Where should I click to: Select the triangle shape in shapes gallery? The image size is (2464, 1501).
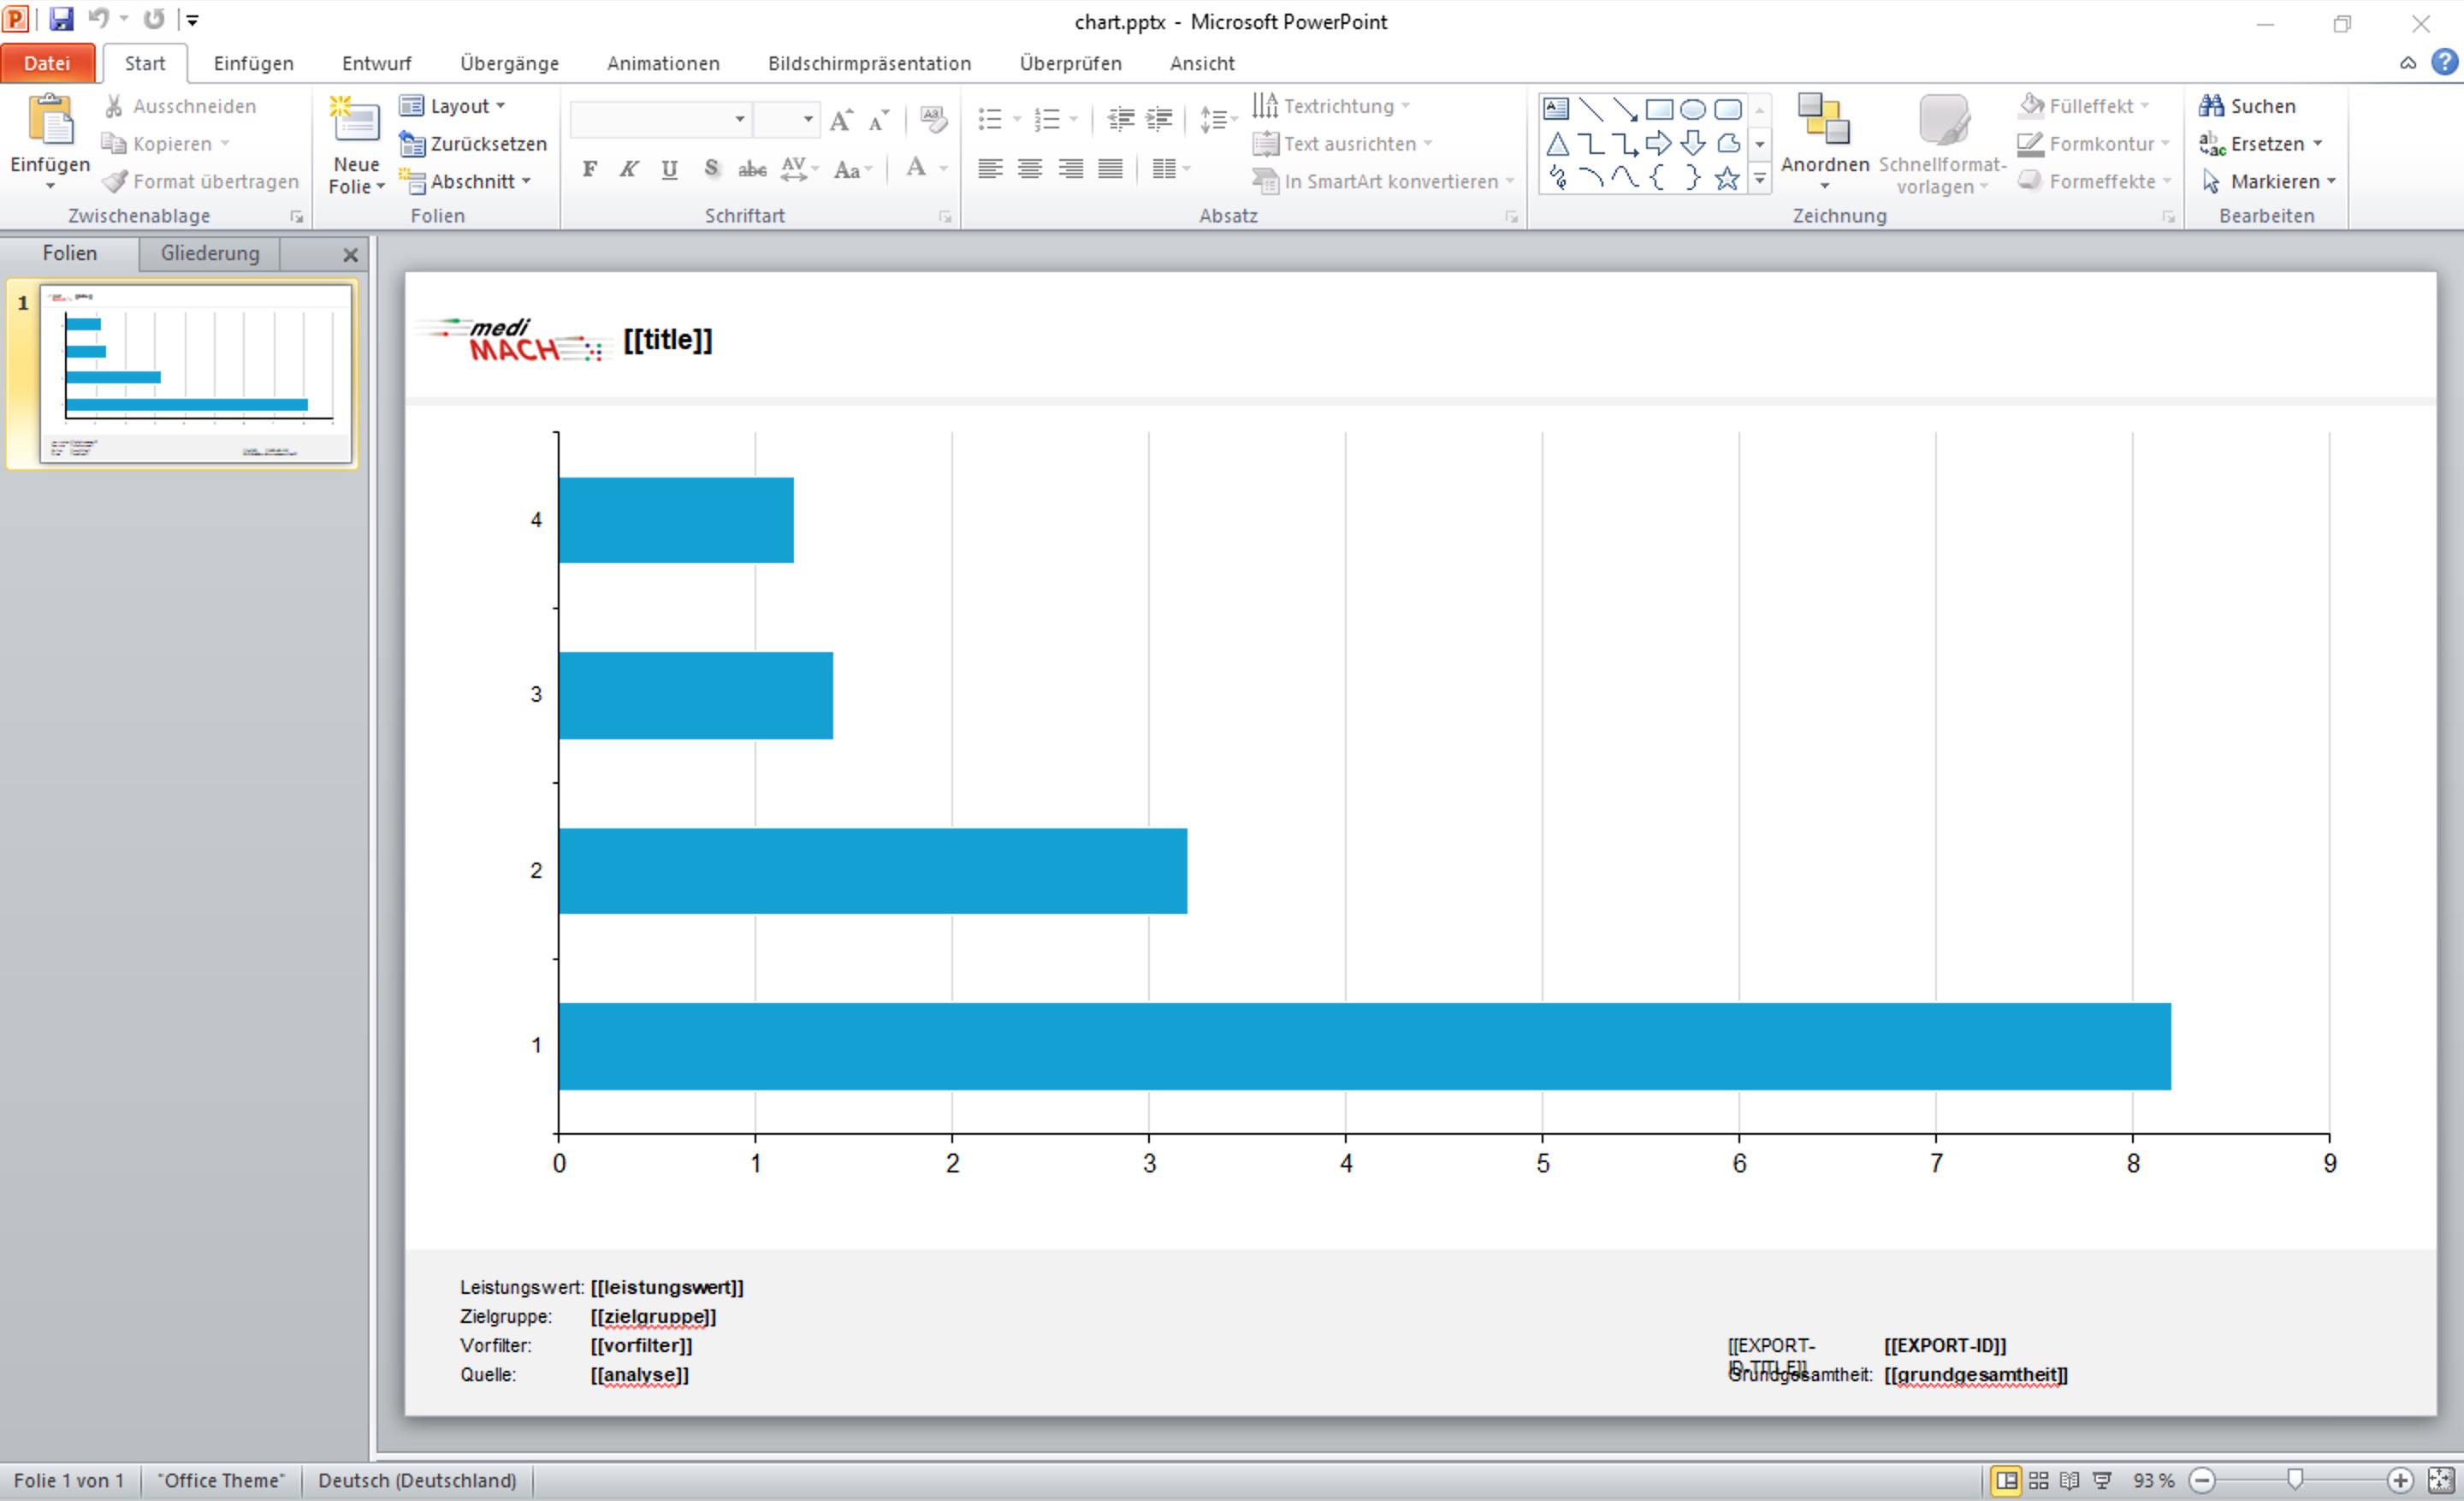click(x=1557, y=143)
